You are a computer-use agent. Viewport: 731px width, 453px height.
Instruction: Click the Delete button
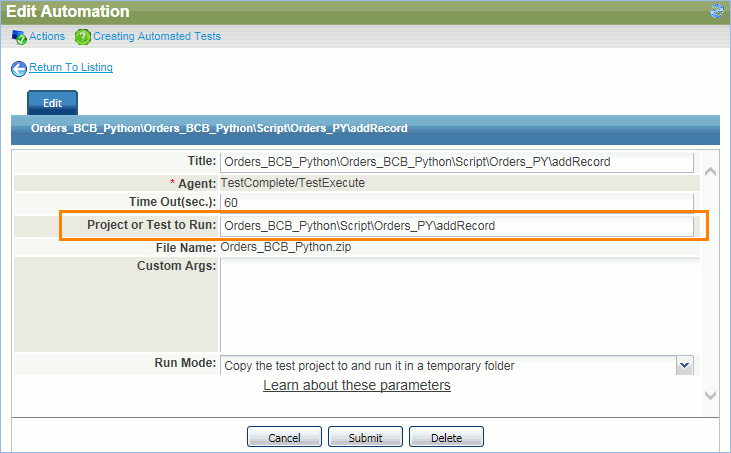click(x=446, y=437)
